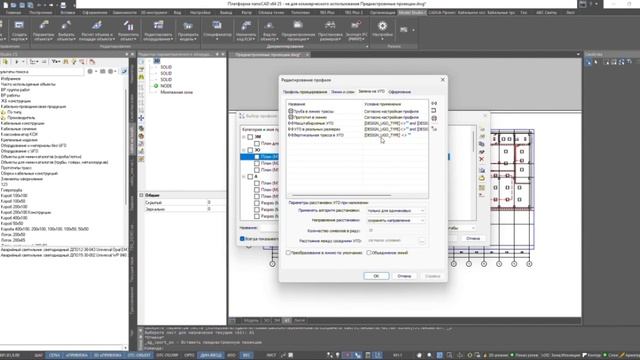Click the Specifier ribbon icon

pyautogui.click(x=217, y=26)
